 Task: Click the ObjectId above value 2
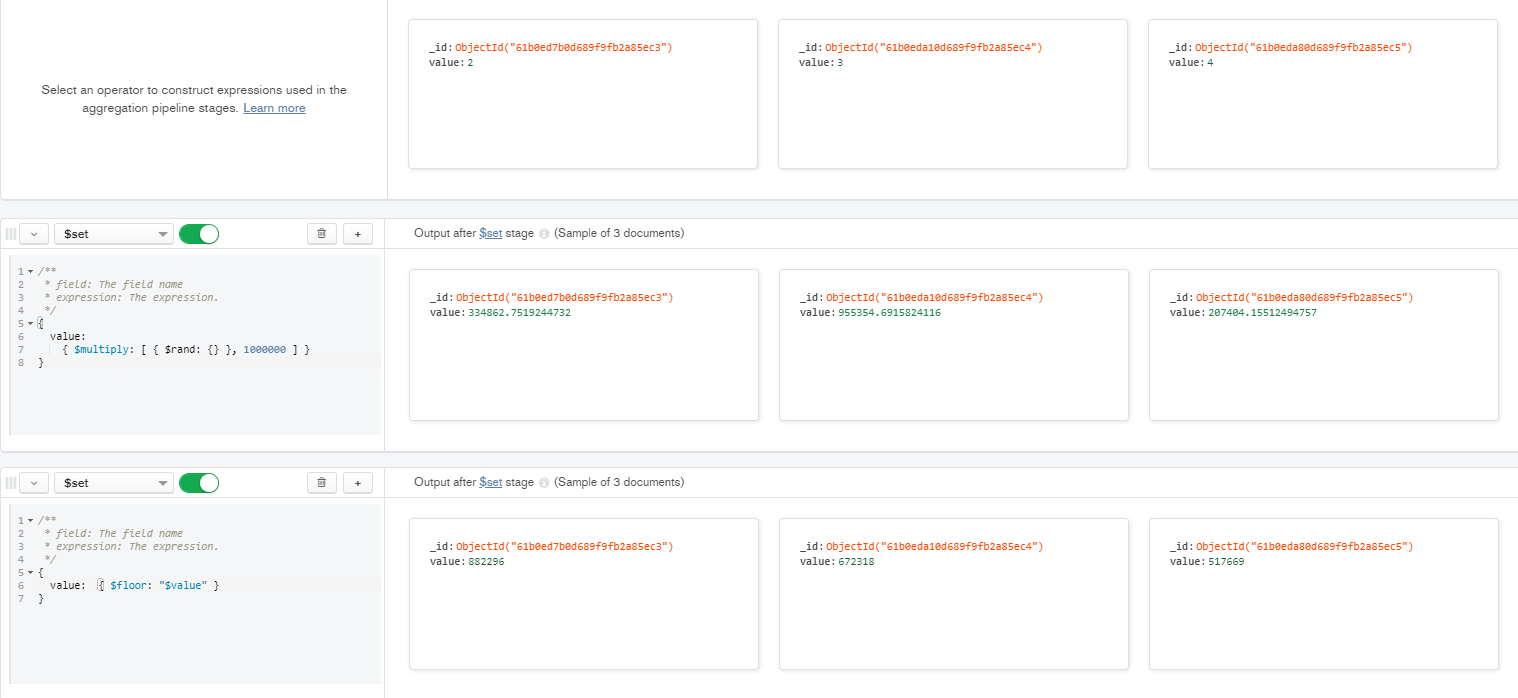pyautogui.click(x=564, y=47)
